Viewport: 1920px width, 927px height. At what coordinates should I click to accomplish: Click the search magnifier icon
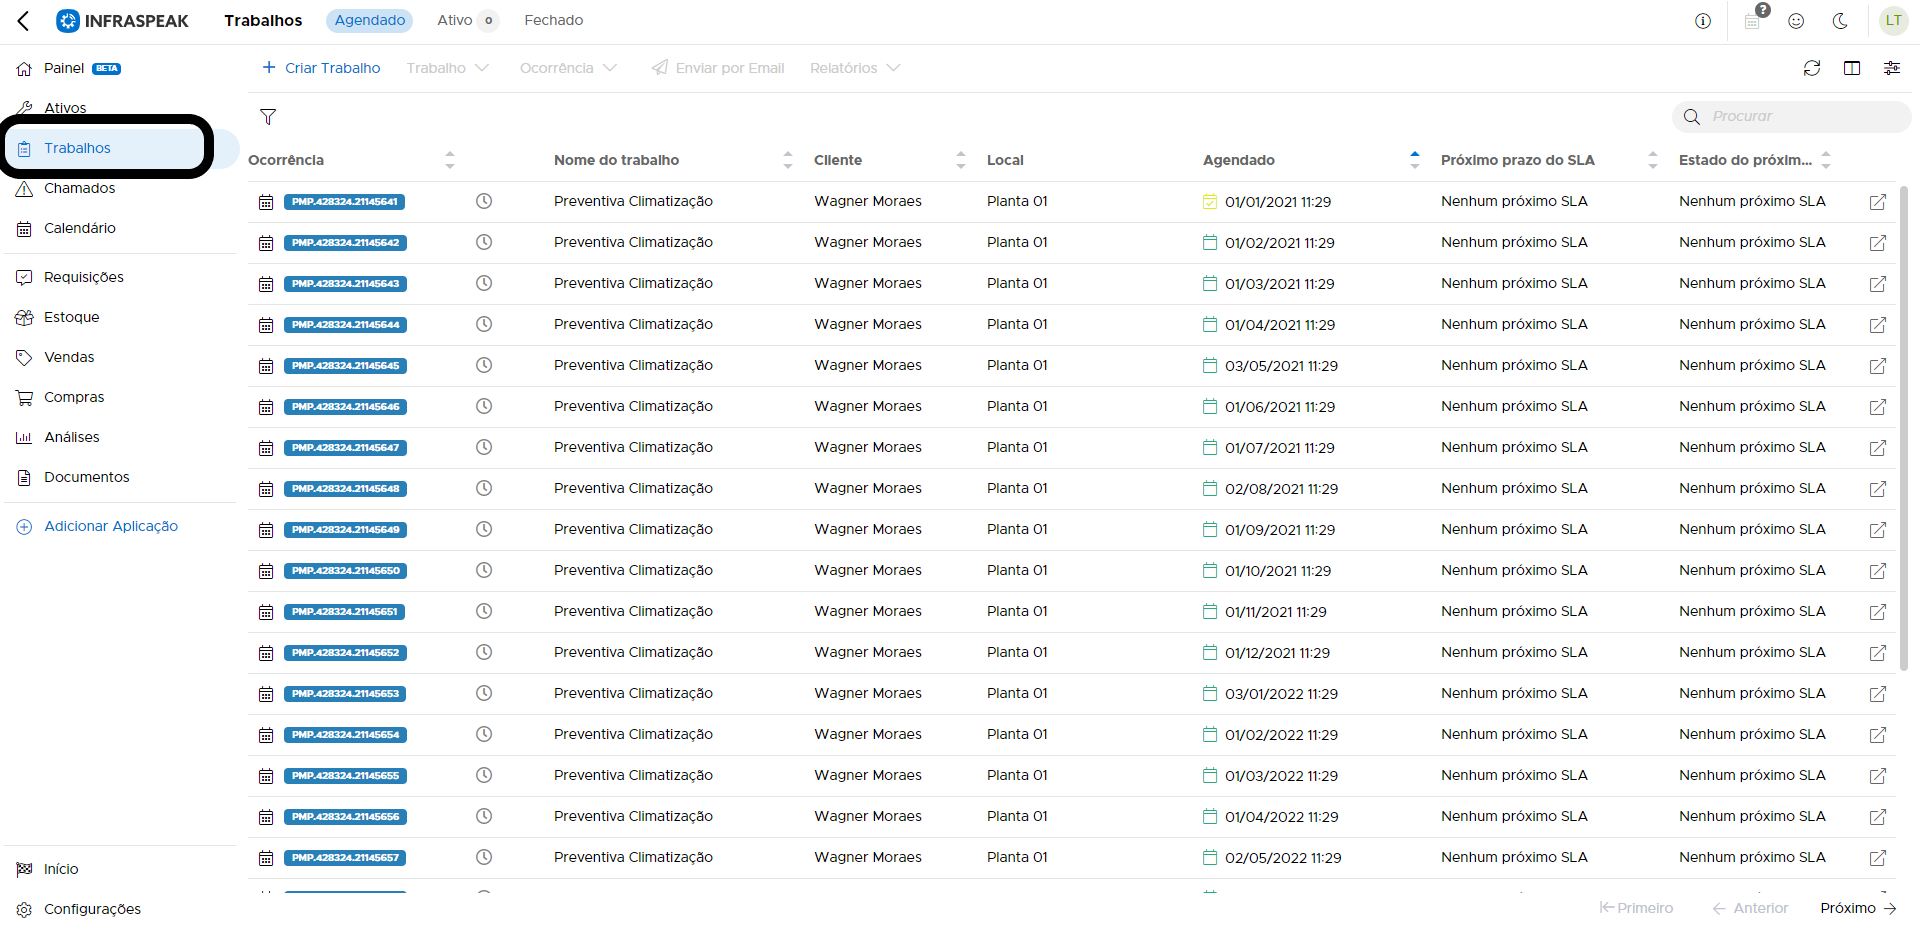tap(1692, 117)
